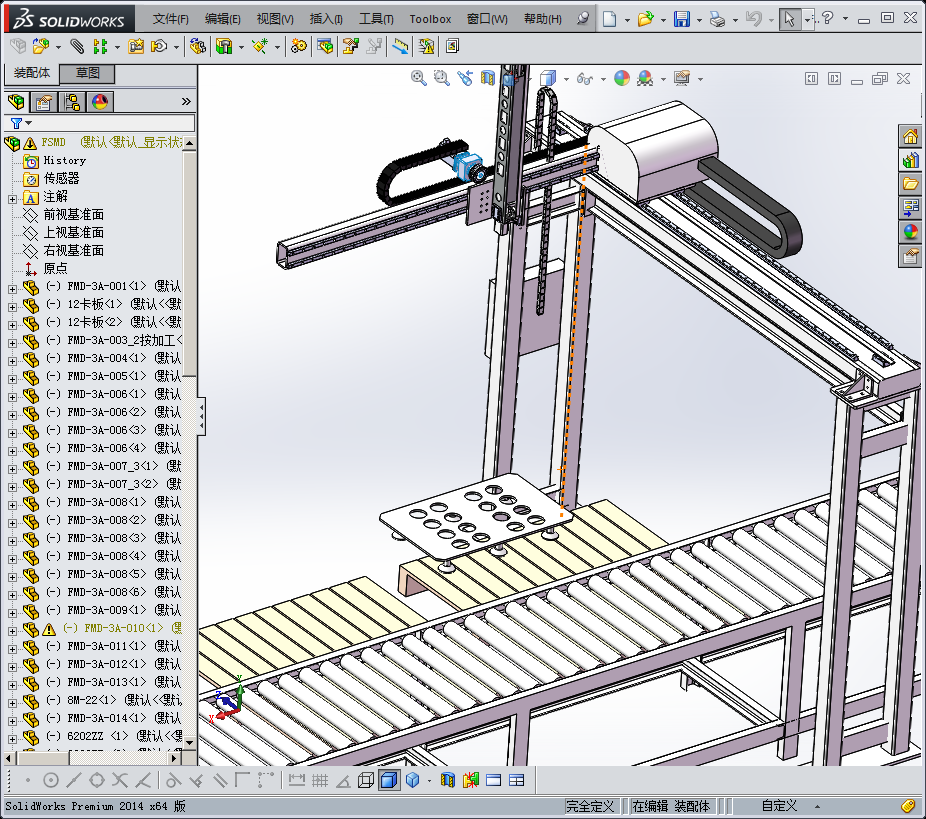This screenshot has width=926, height=819.
Task: Open the 文件(F) menu
Action: click(170, 19)
